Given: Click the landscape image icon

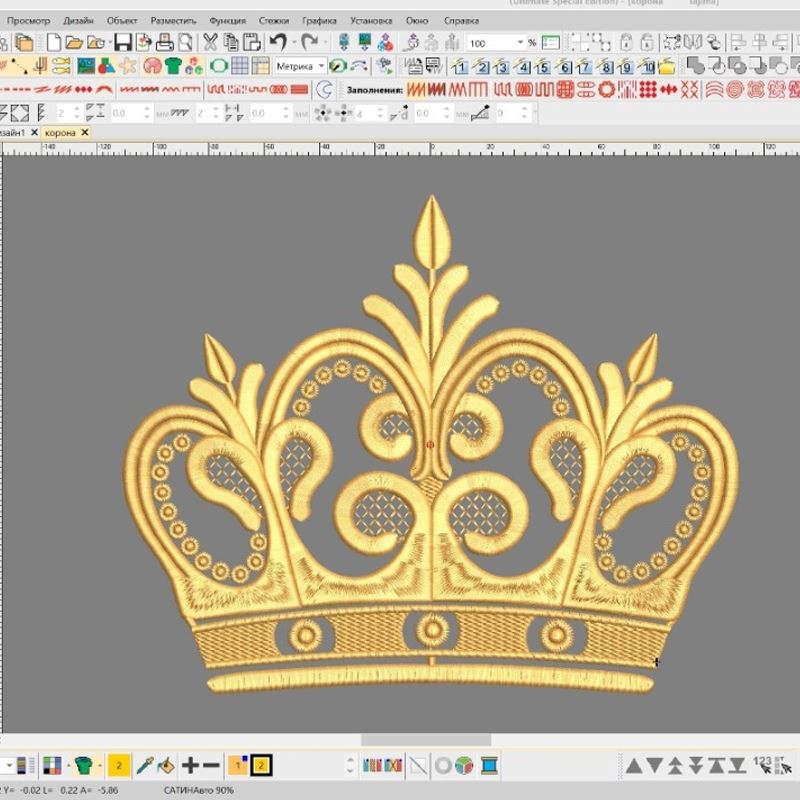Looking at the screenshot, I should (86, 66).
